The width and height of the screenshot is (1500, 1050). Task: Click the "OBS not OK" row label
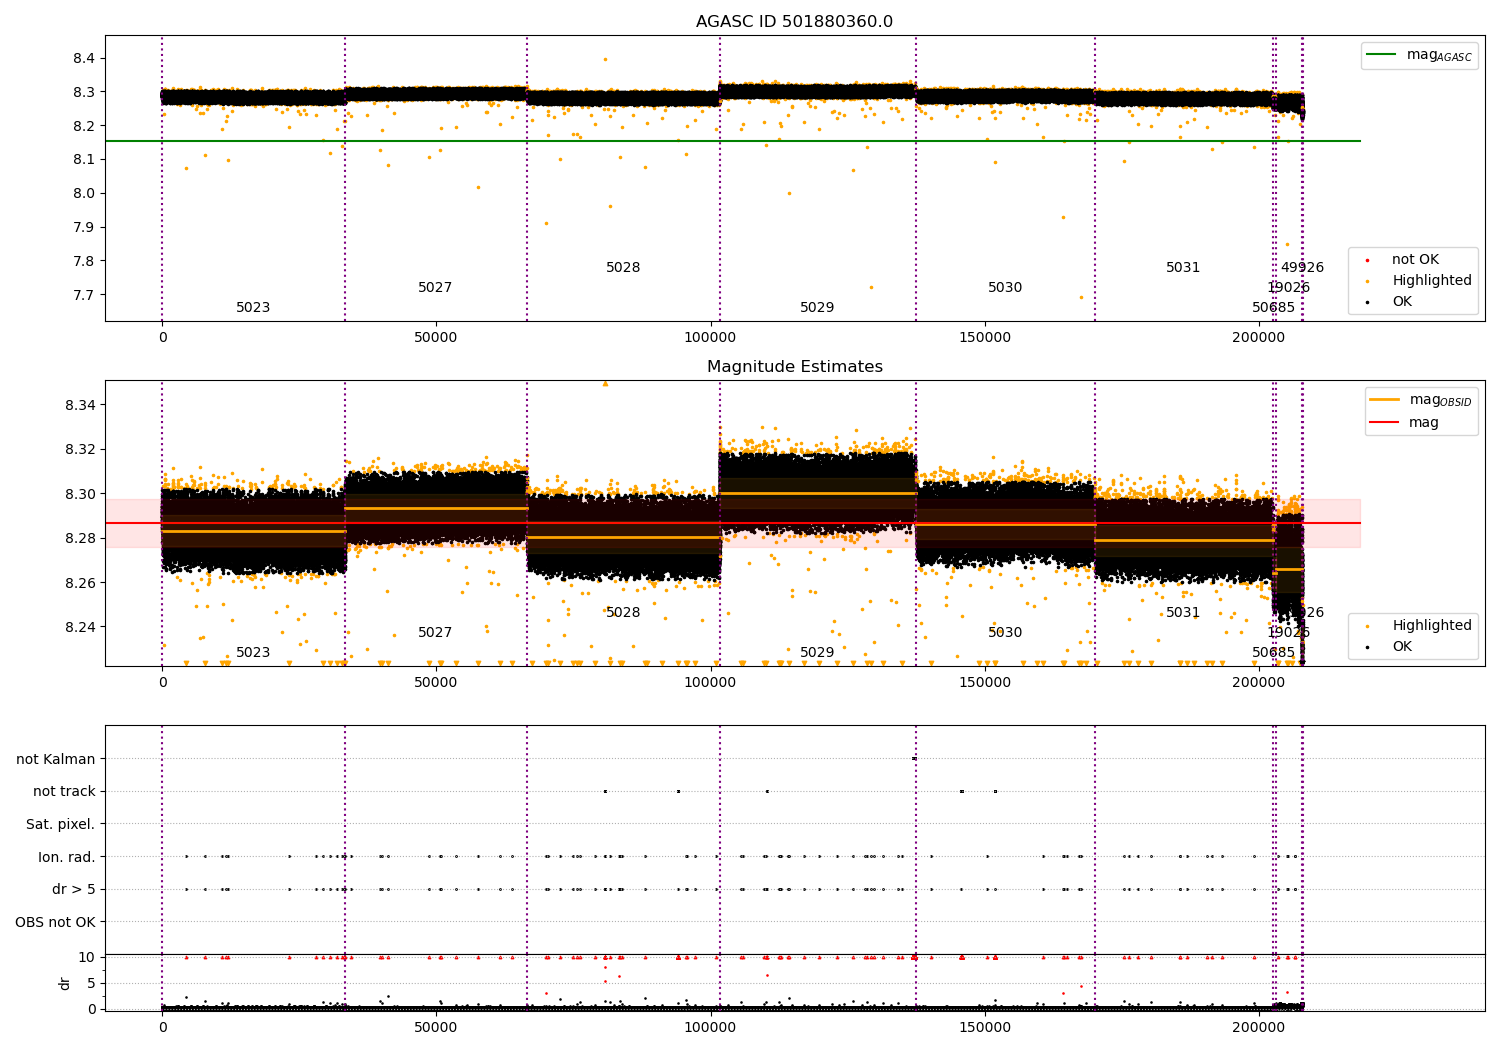[x=56, y=922]
